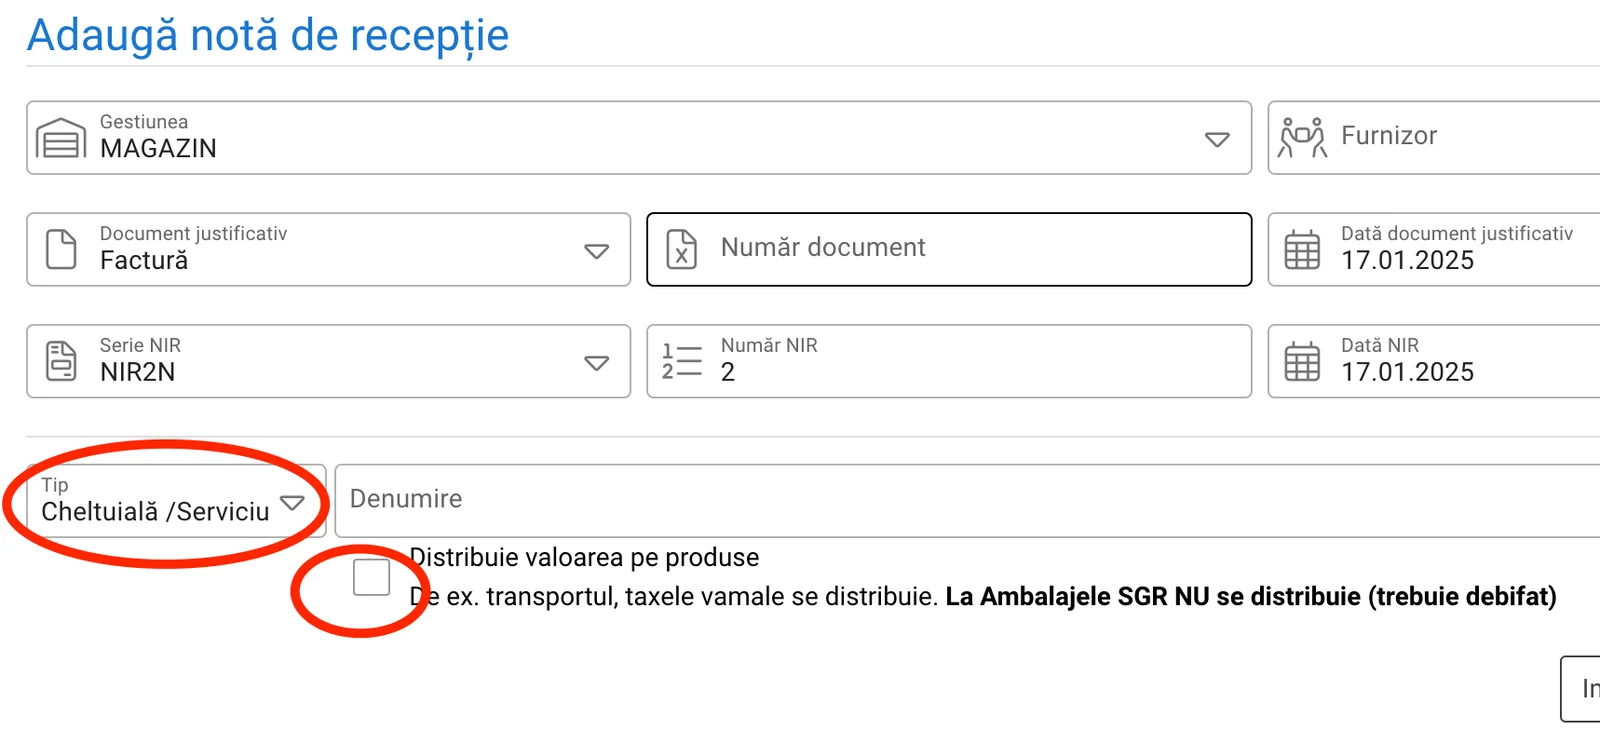Screen dimensions: 1600x741
Task: Click the Dată NIR date value
Action: point(1407,372)
